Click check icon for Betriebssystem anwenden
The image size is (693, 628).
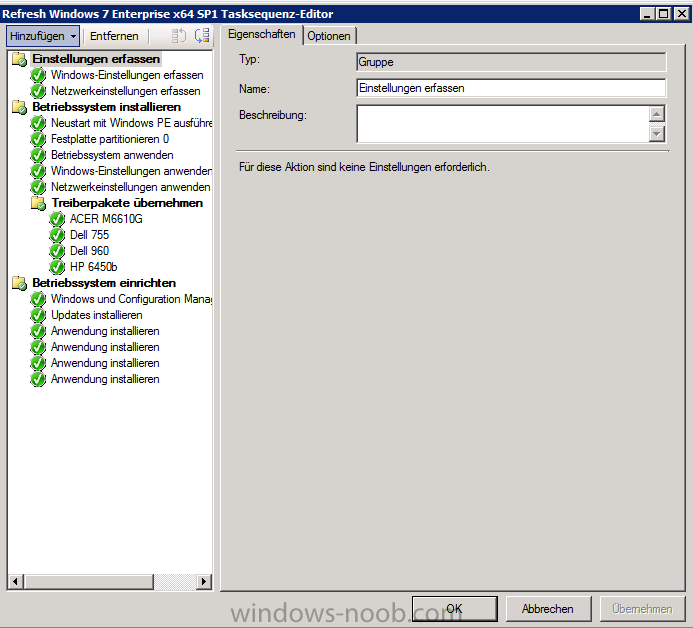pos(38,155)
